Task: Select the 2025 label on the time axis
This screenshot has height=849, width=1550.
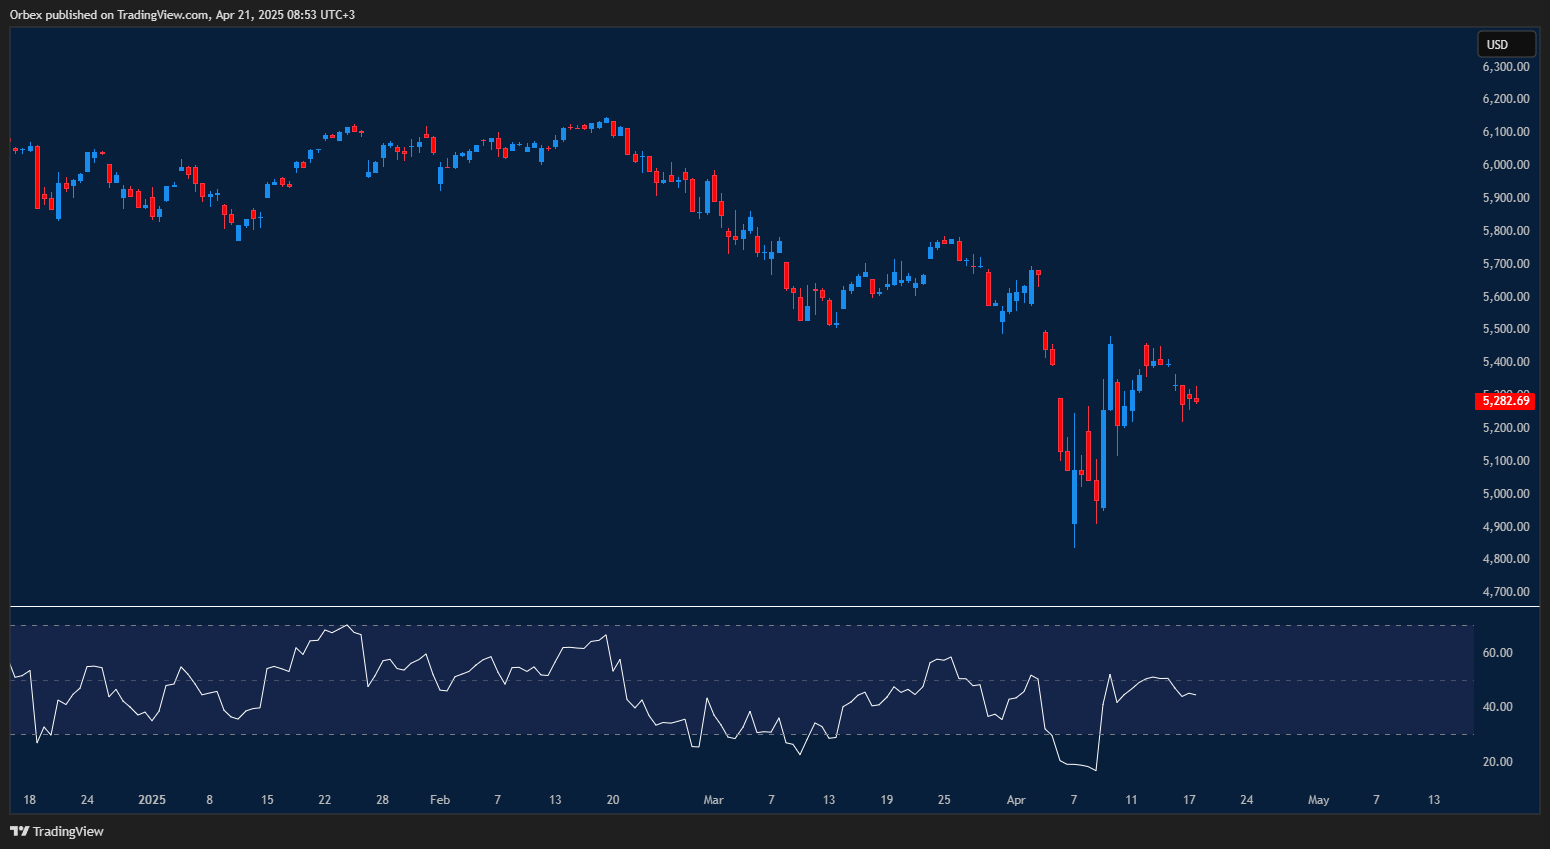Action: (151, 799)
